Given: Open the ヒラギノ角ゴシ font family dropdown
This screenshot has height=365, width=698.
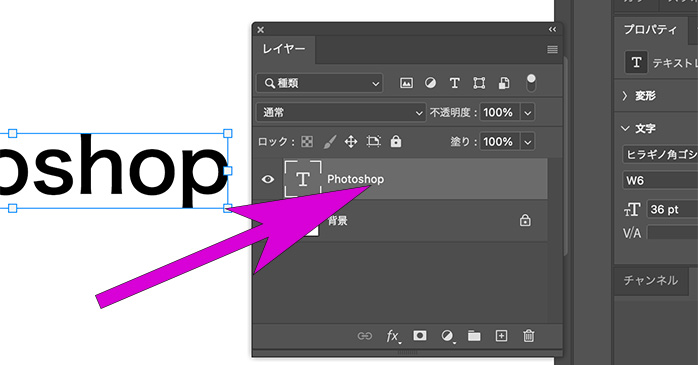Looking at the screenshot, I should click(660, 154).
